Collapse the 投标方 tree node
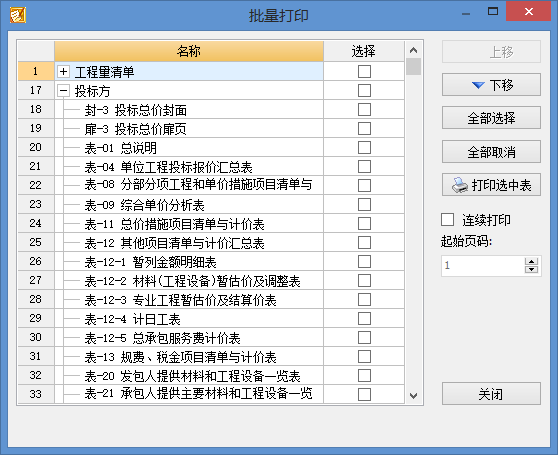The height and width of the screenshot is (455, 558). (x=63, y=91)
